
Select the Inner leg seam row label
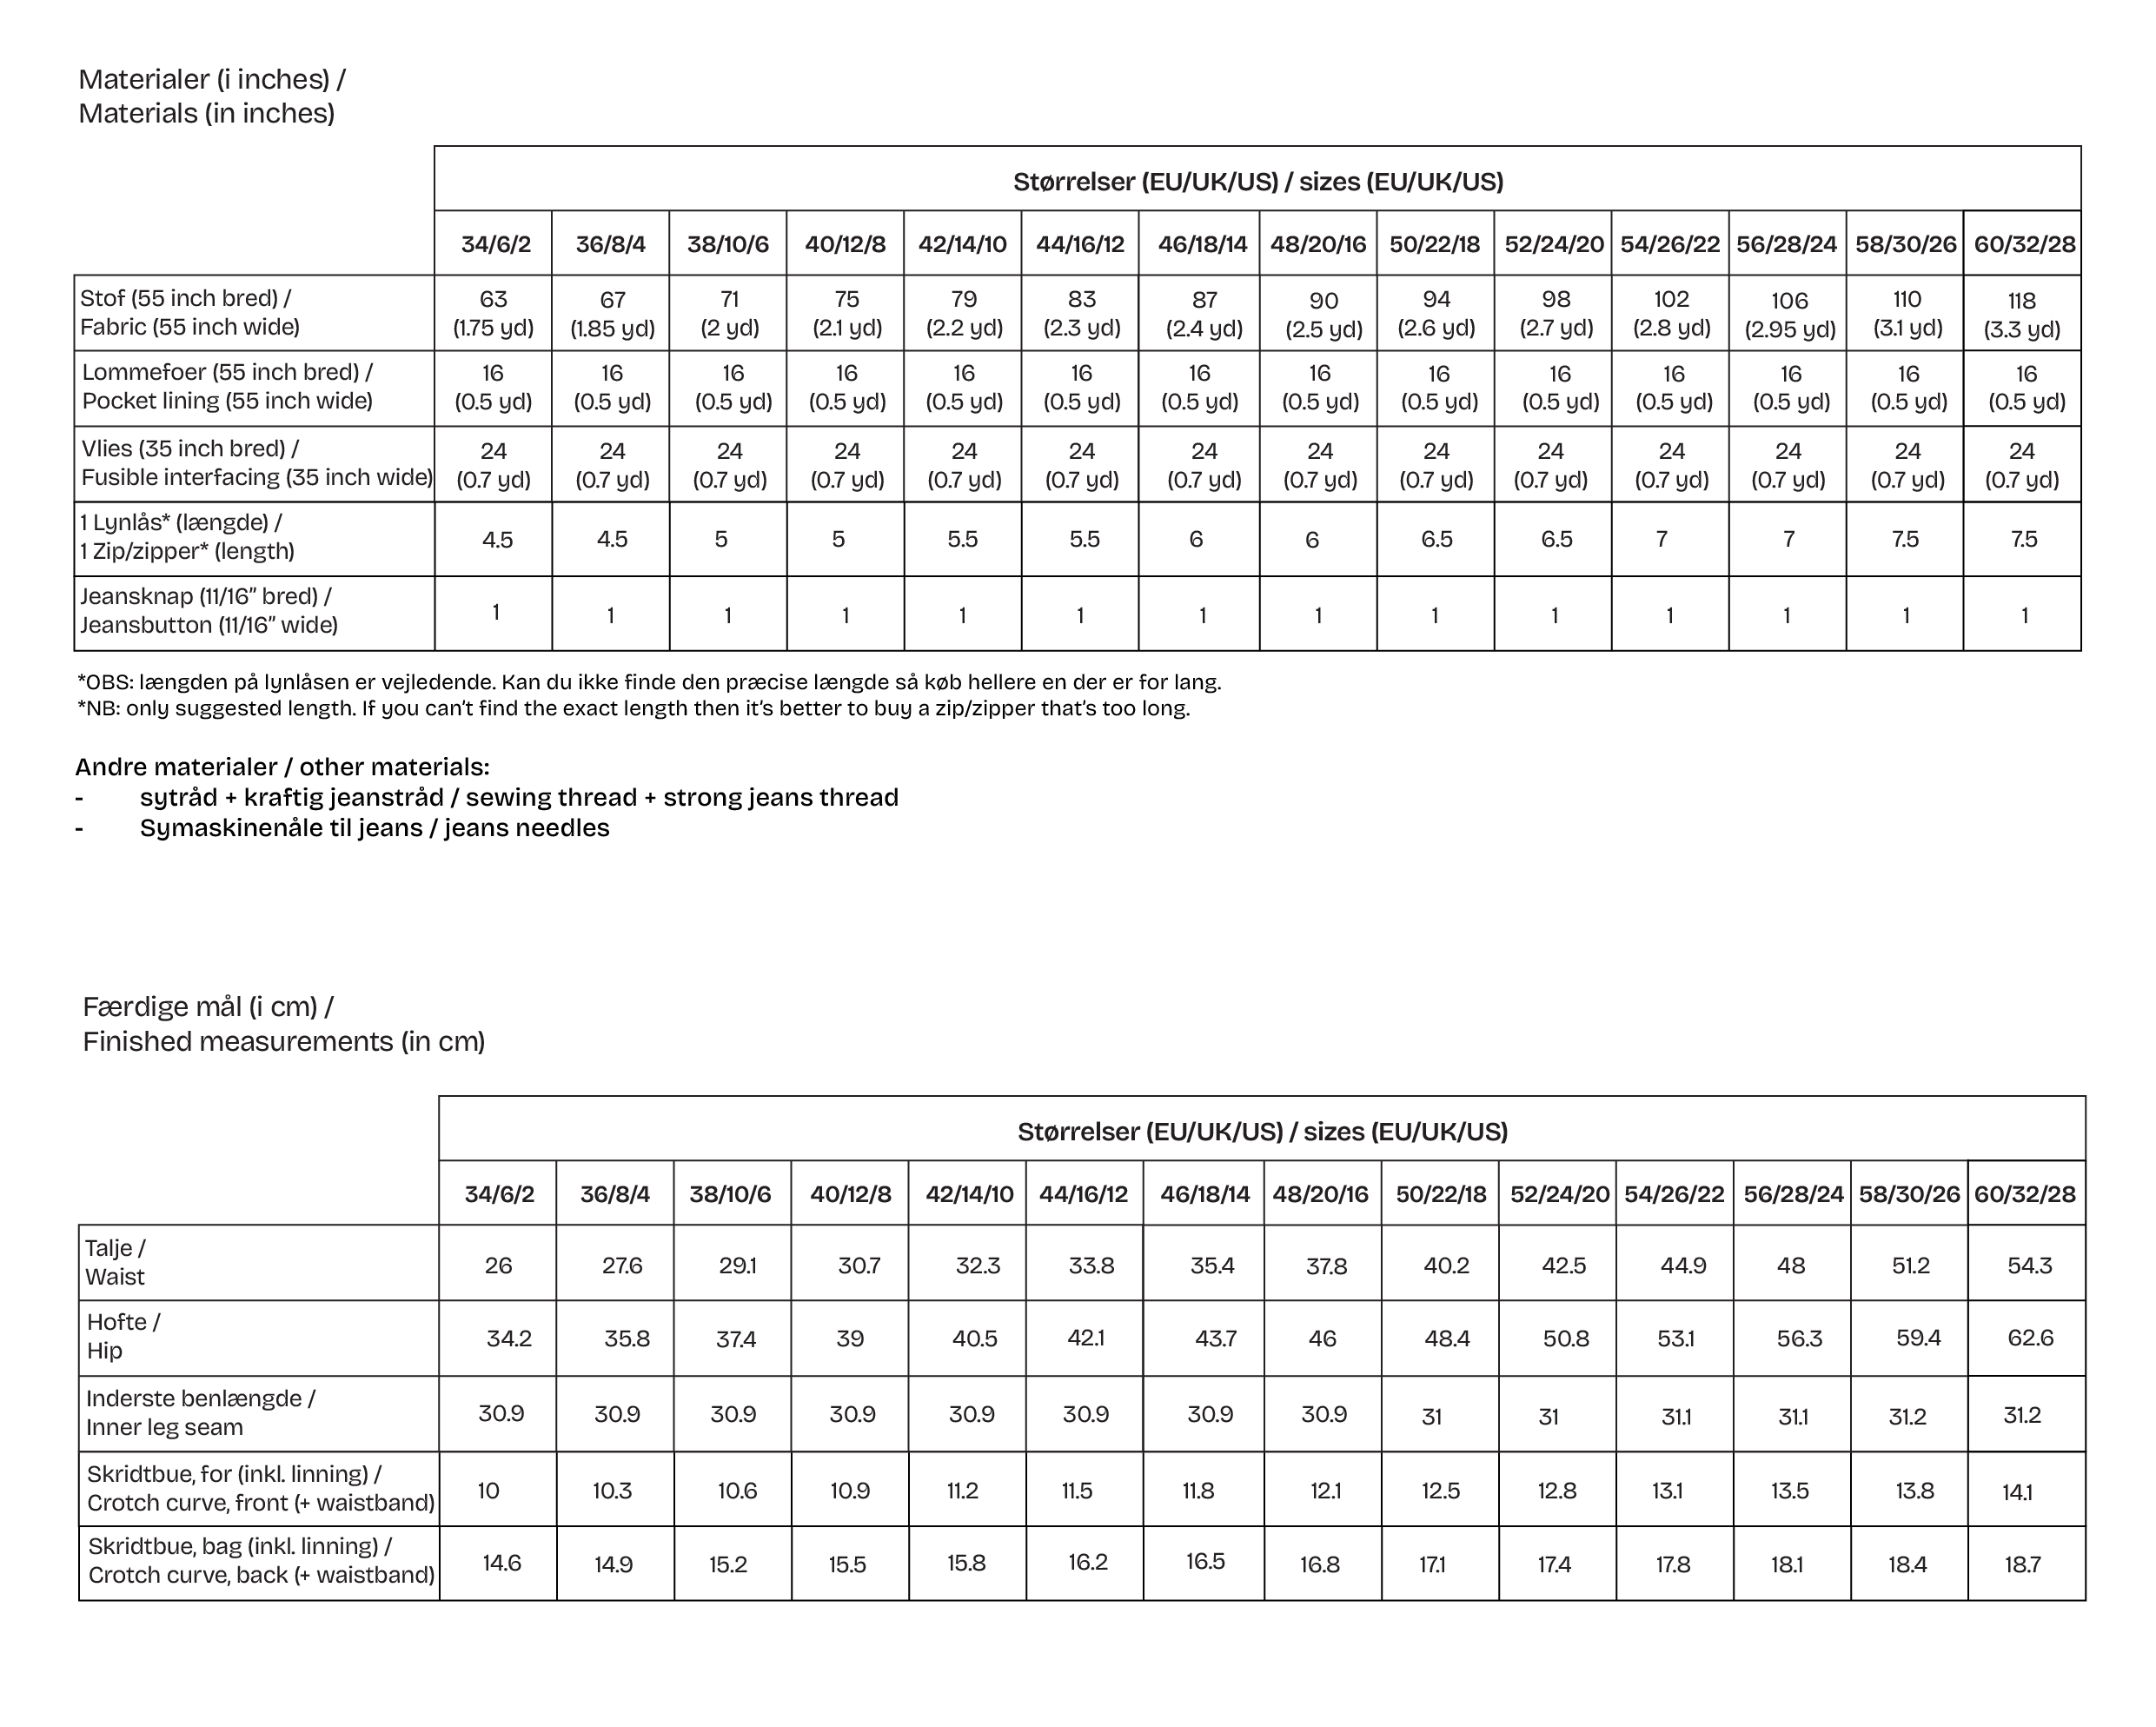[x=164, y=1426]
